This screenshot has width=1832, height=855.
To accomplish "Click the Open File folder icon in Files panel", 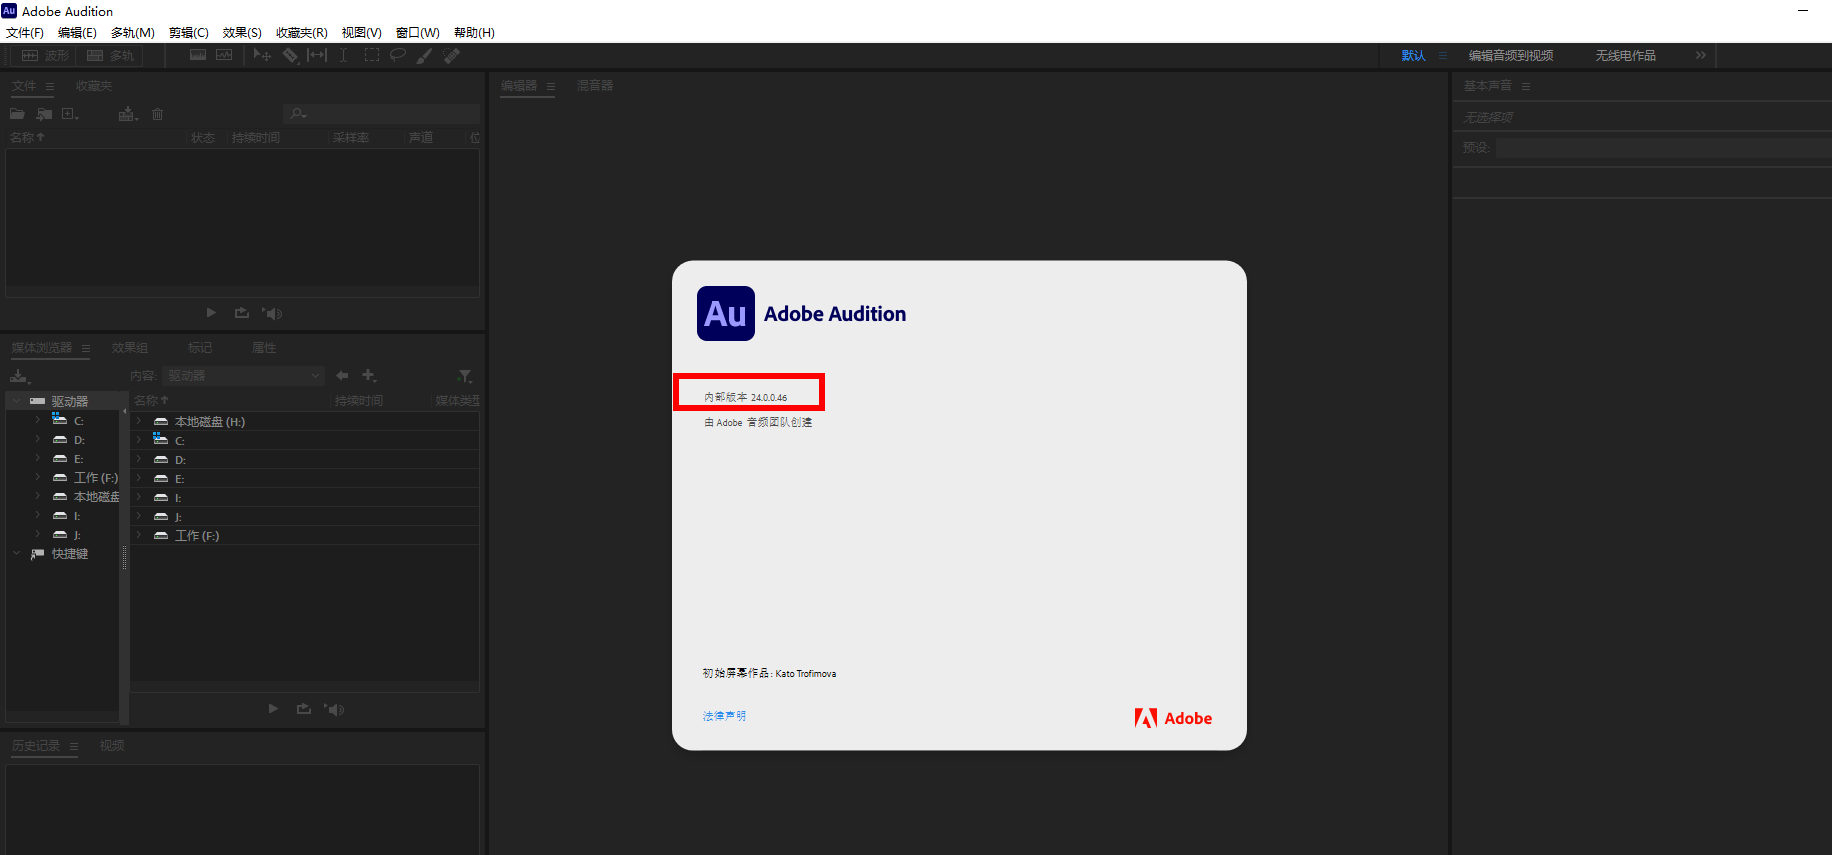I will point(17,114).
